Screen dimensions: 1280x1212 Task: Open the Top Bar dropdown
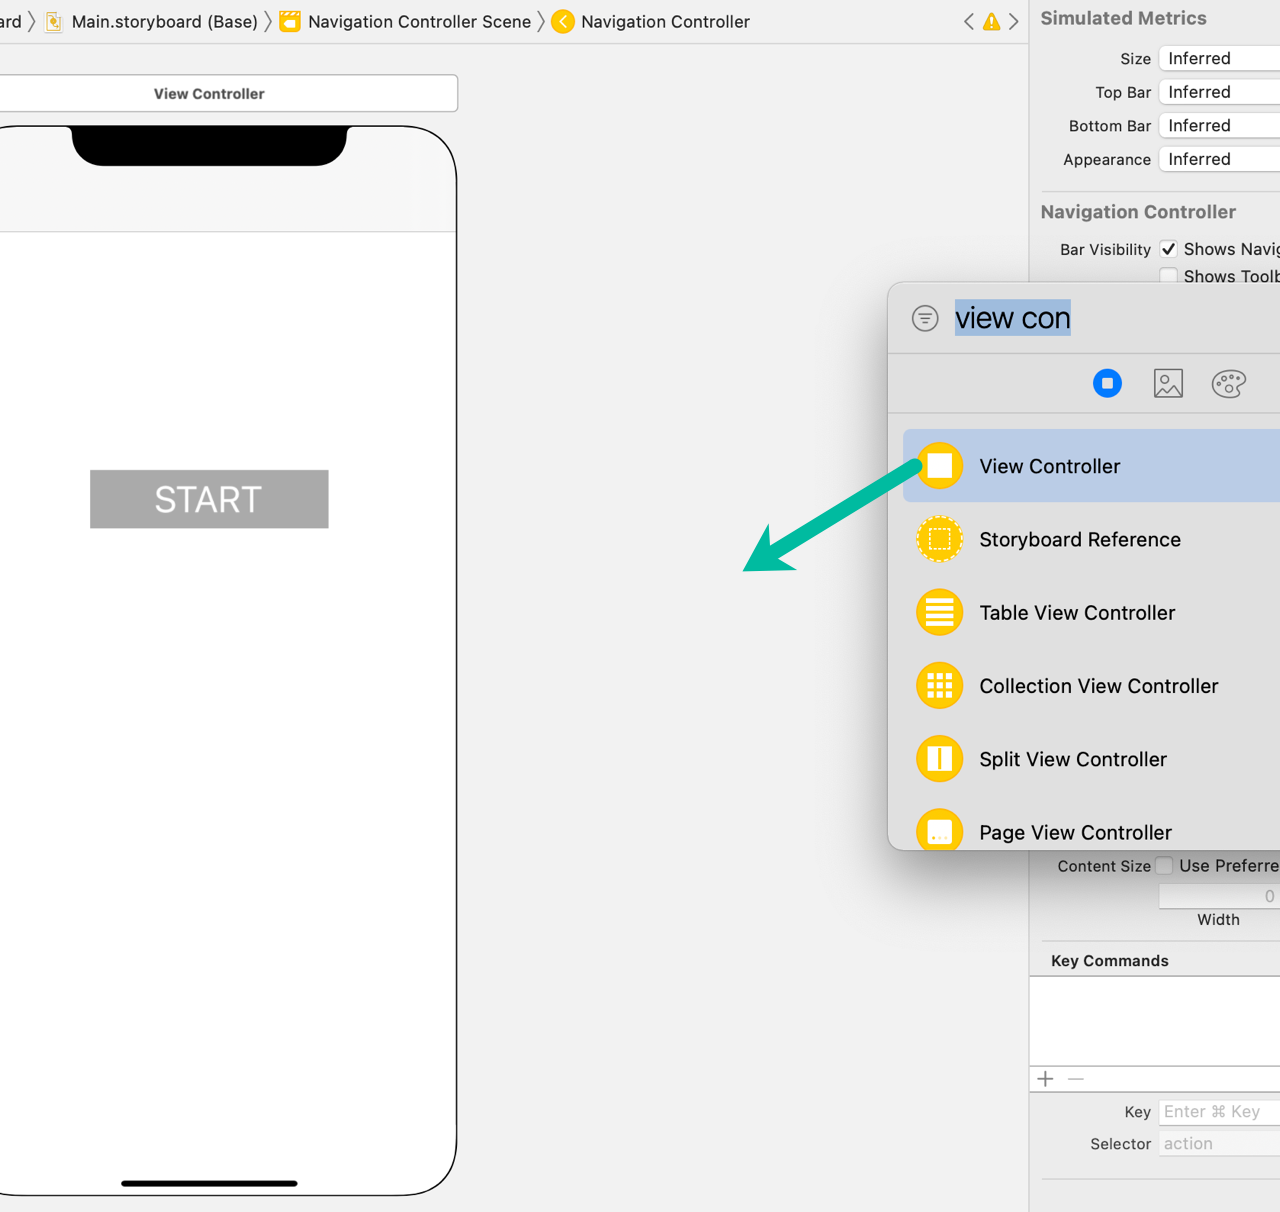pos(1219,92)
